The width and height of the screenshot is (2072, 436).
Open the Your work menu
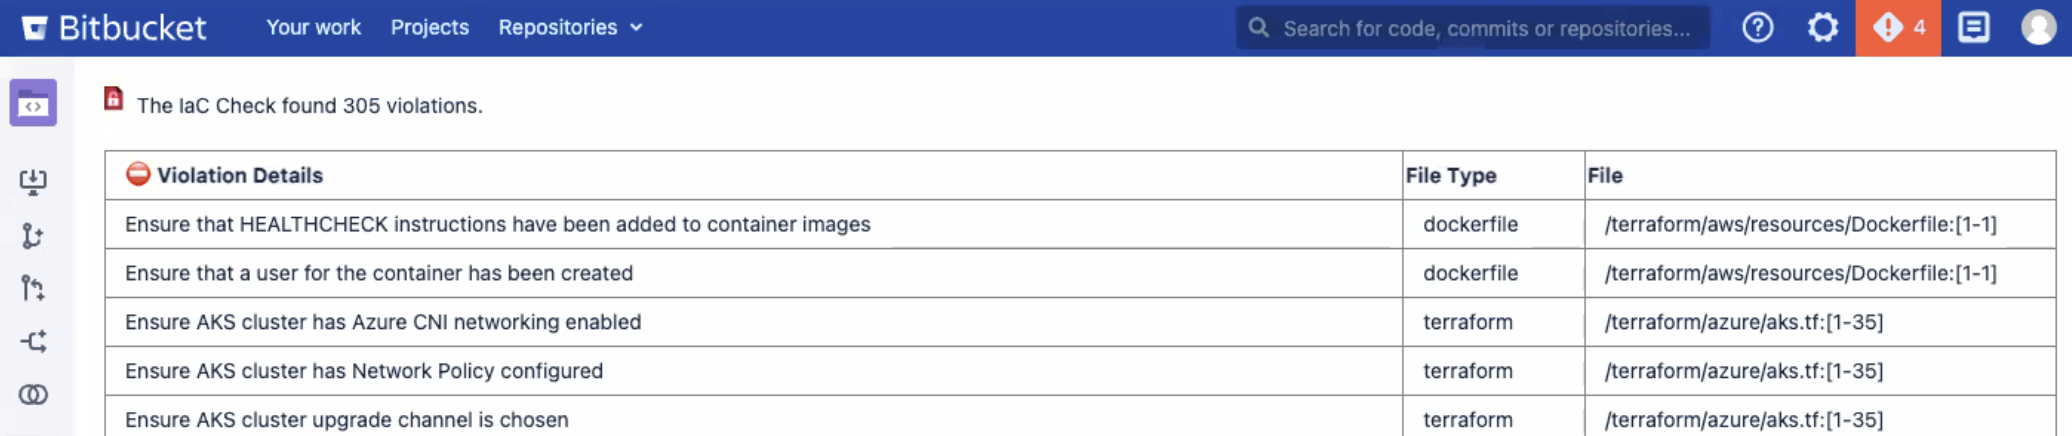[313, 28]
